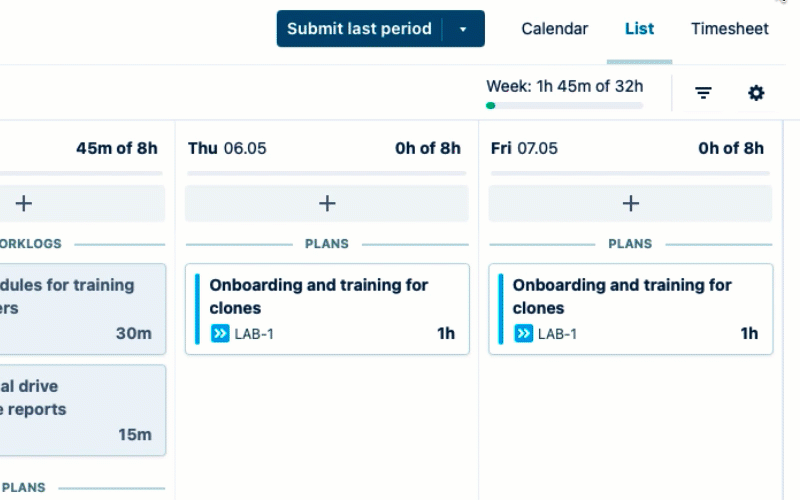Open the 15m worklog card

coord(82,409)
